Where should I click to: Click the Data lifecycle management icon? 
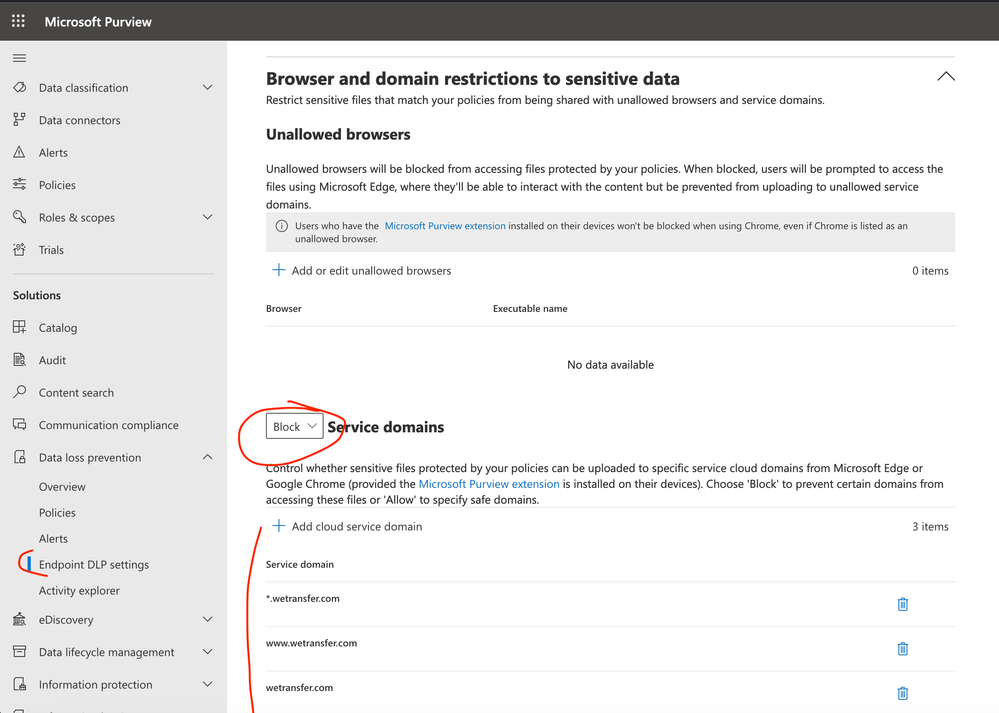[x=20, y=651]
